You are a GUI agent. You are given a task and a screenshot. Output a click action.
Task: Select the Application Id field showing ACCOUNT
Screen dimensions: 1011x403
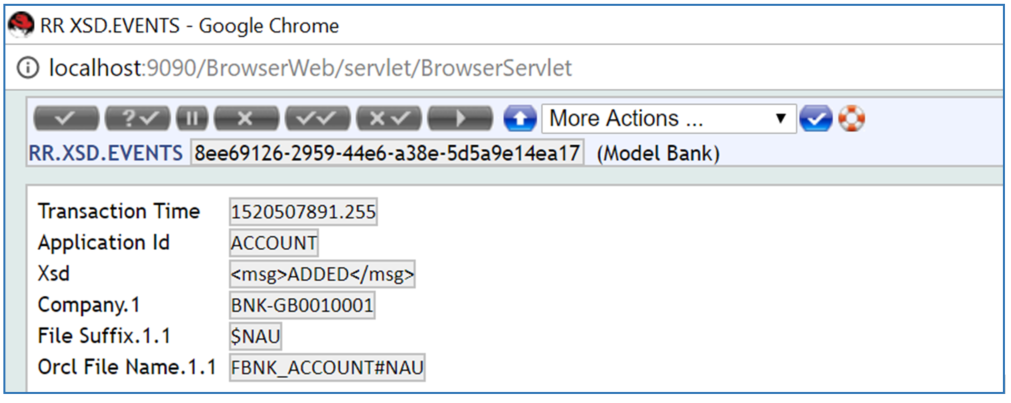[274, 243]
